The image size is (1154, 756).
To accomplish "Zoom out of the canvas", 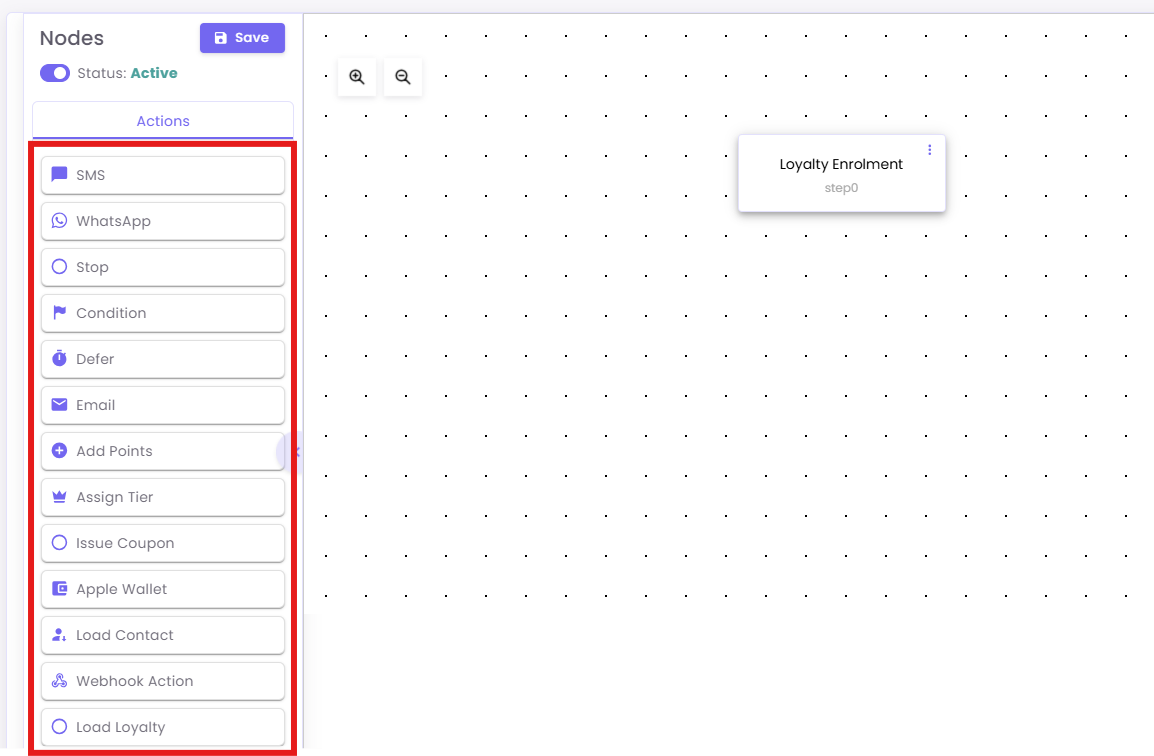I will tap(403, 77).
